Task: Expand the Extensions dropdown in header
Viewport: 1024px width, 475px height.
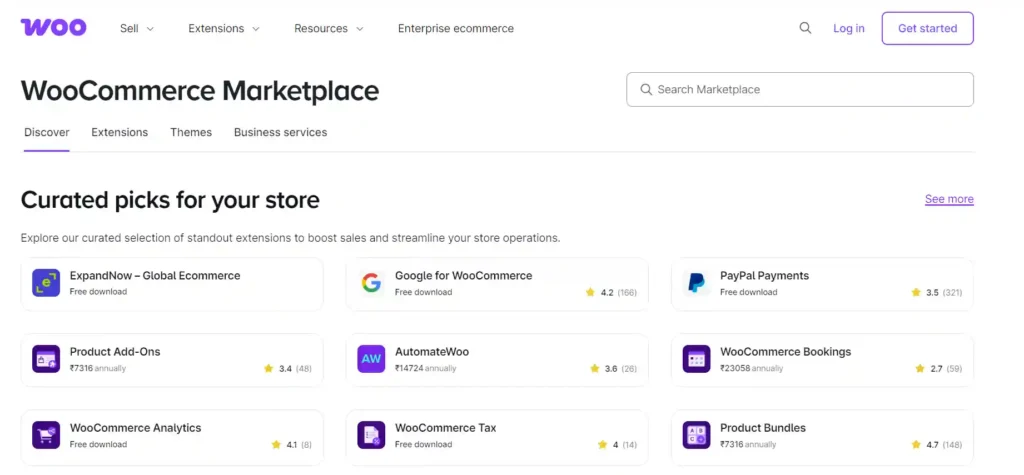Action: (x=224, y=29)
